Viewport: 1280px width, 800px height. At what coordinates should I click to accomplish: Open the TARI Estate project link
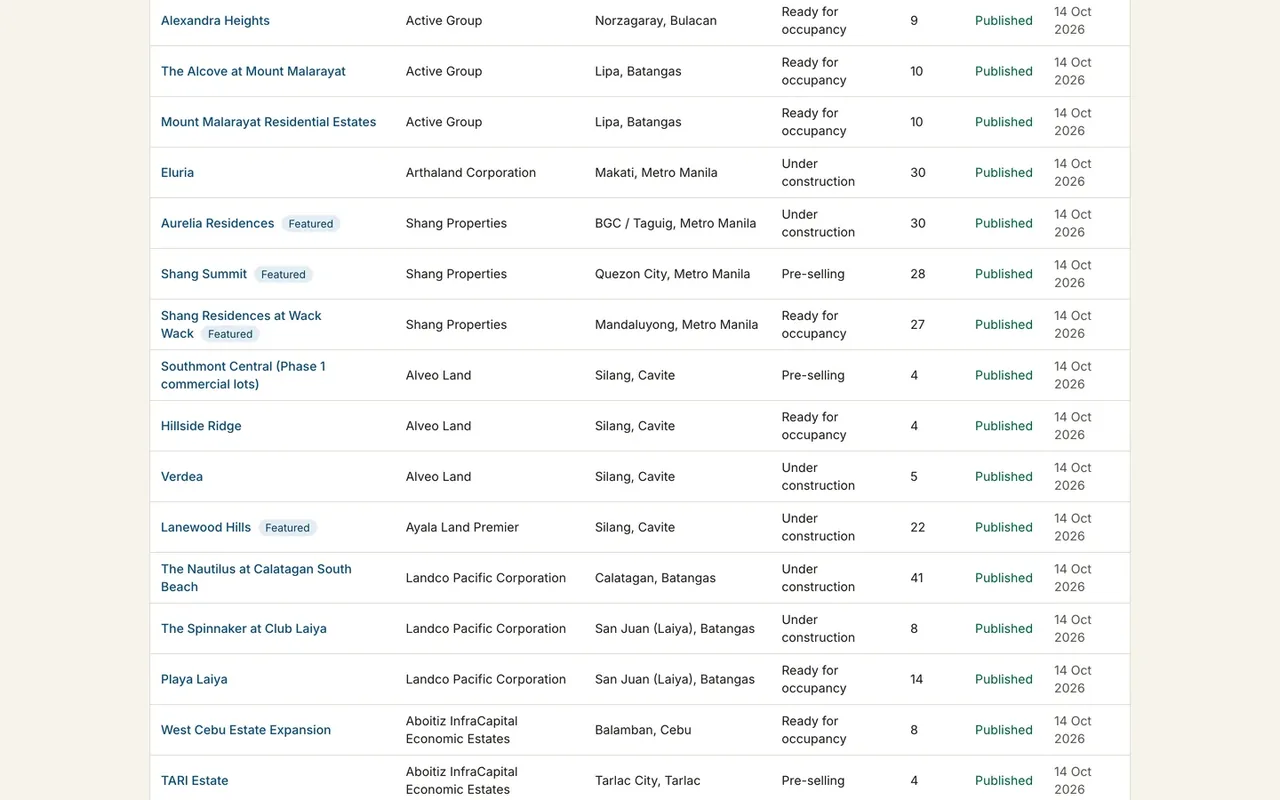click(194, 781)
